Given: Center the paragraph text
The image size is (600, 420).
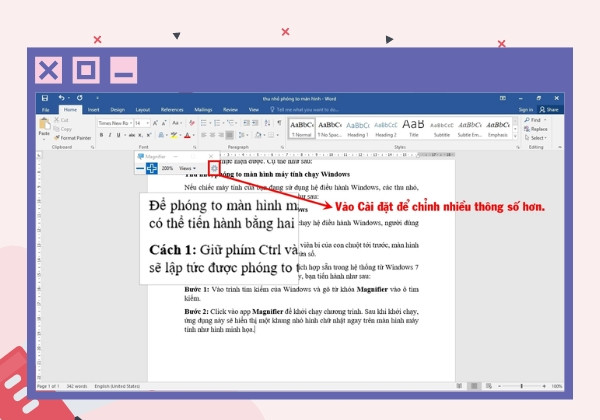Looking at the screenshot, I should (x=212, y=135).
